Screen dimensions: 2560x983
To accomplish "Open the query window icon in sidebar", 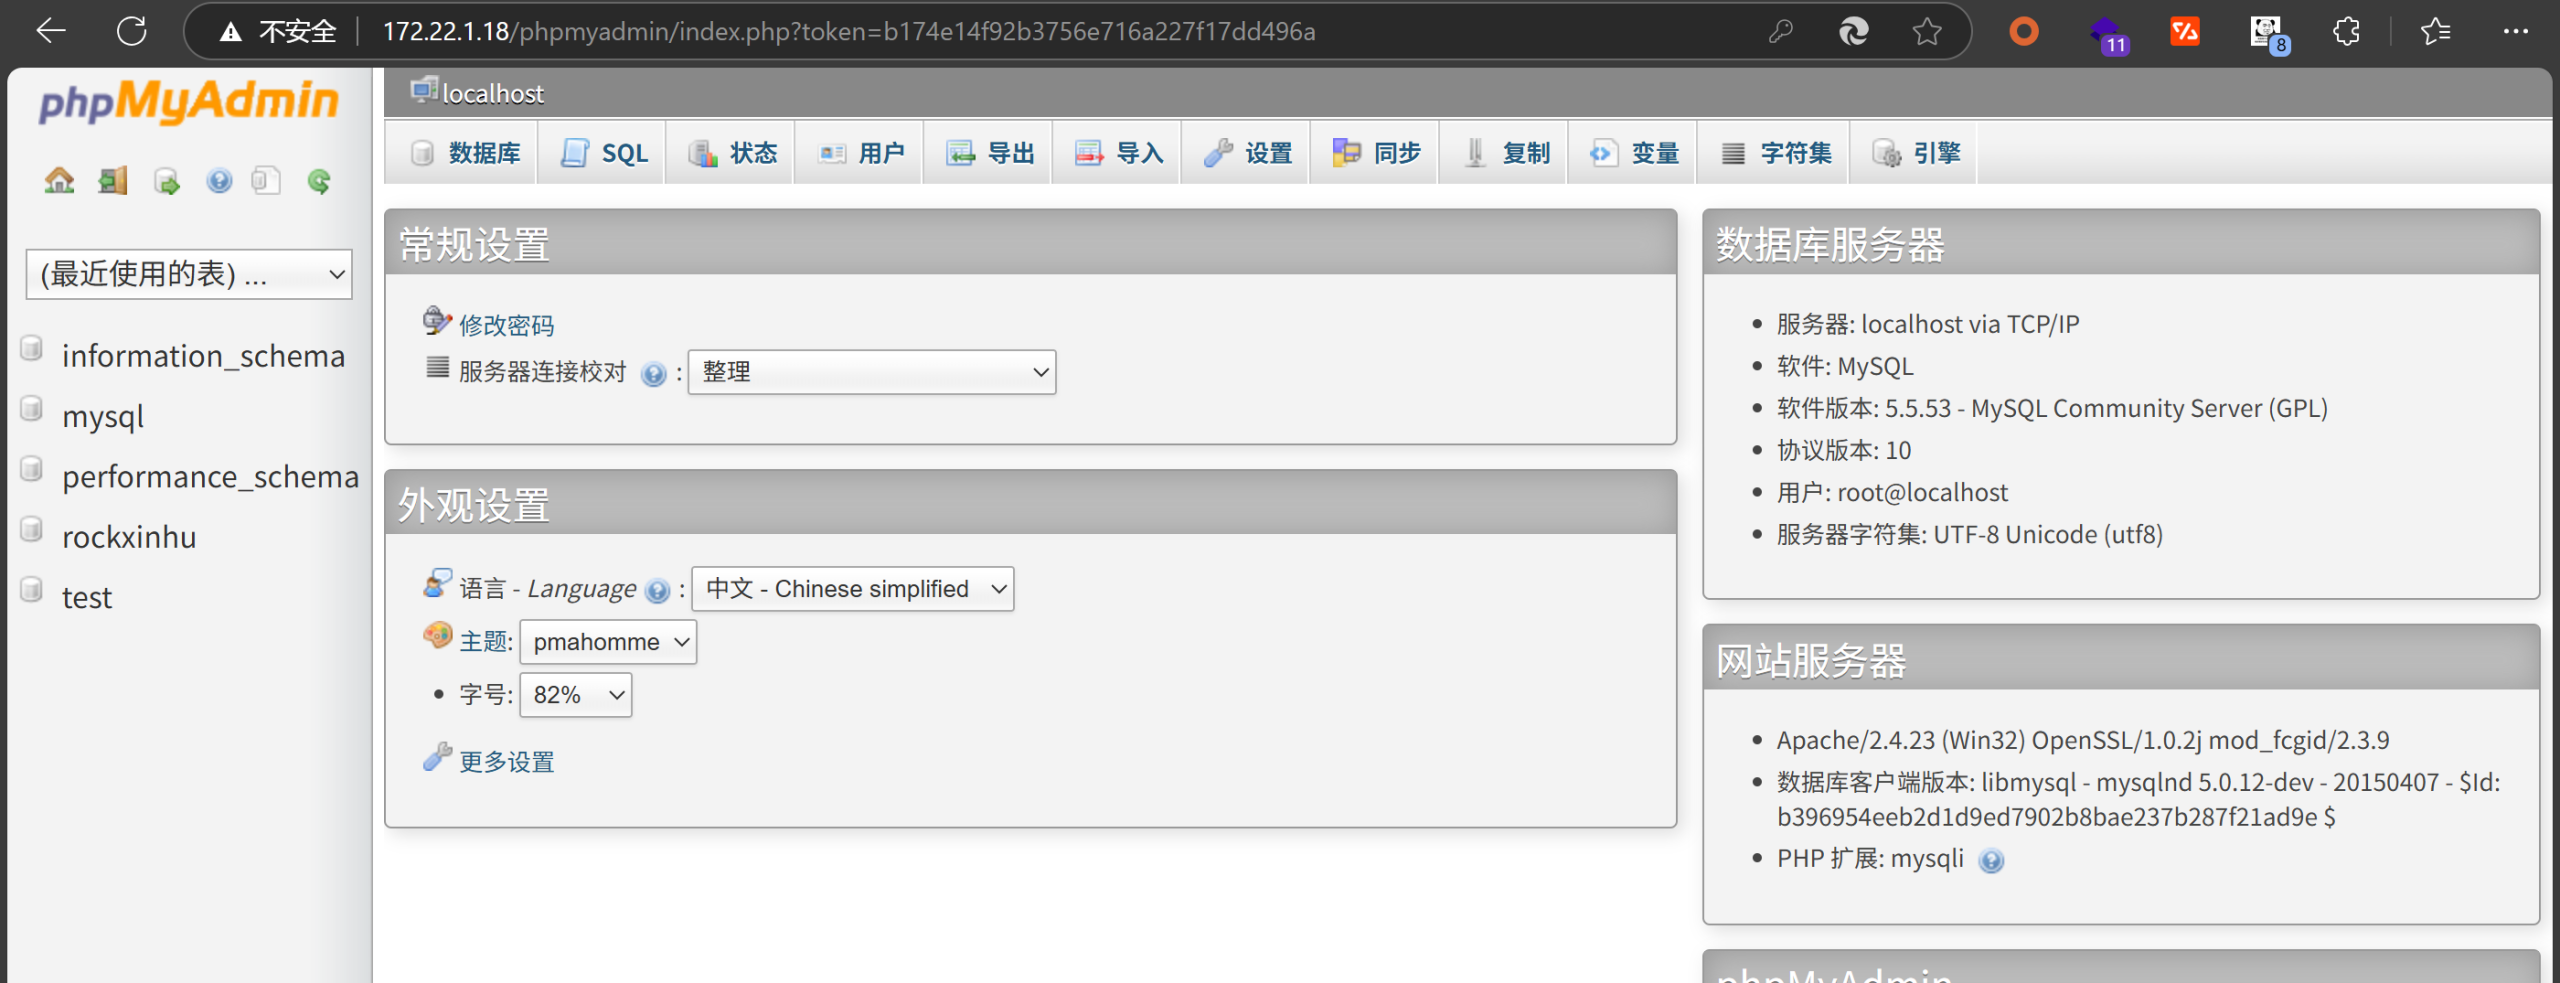I will [166, 181].
